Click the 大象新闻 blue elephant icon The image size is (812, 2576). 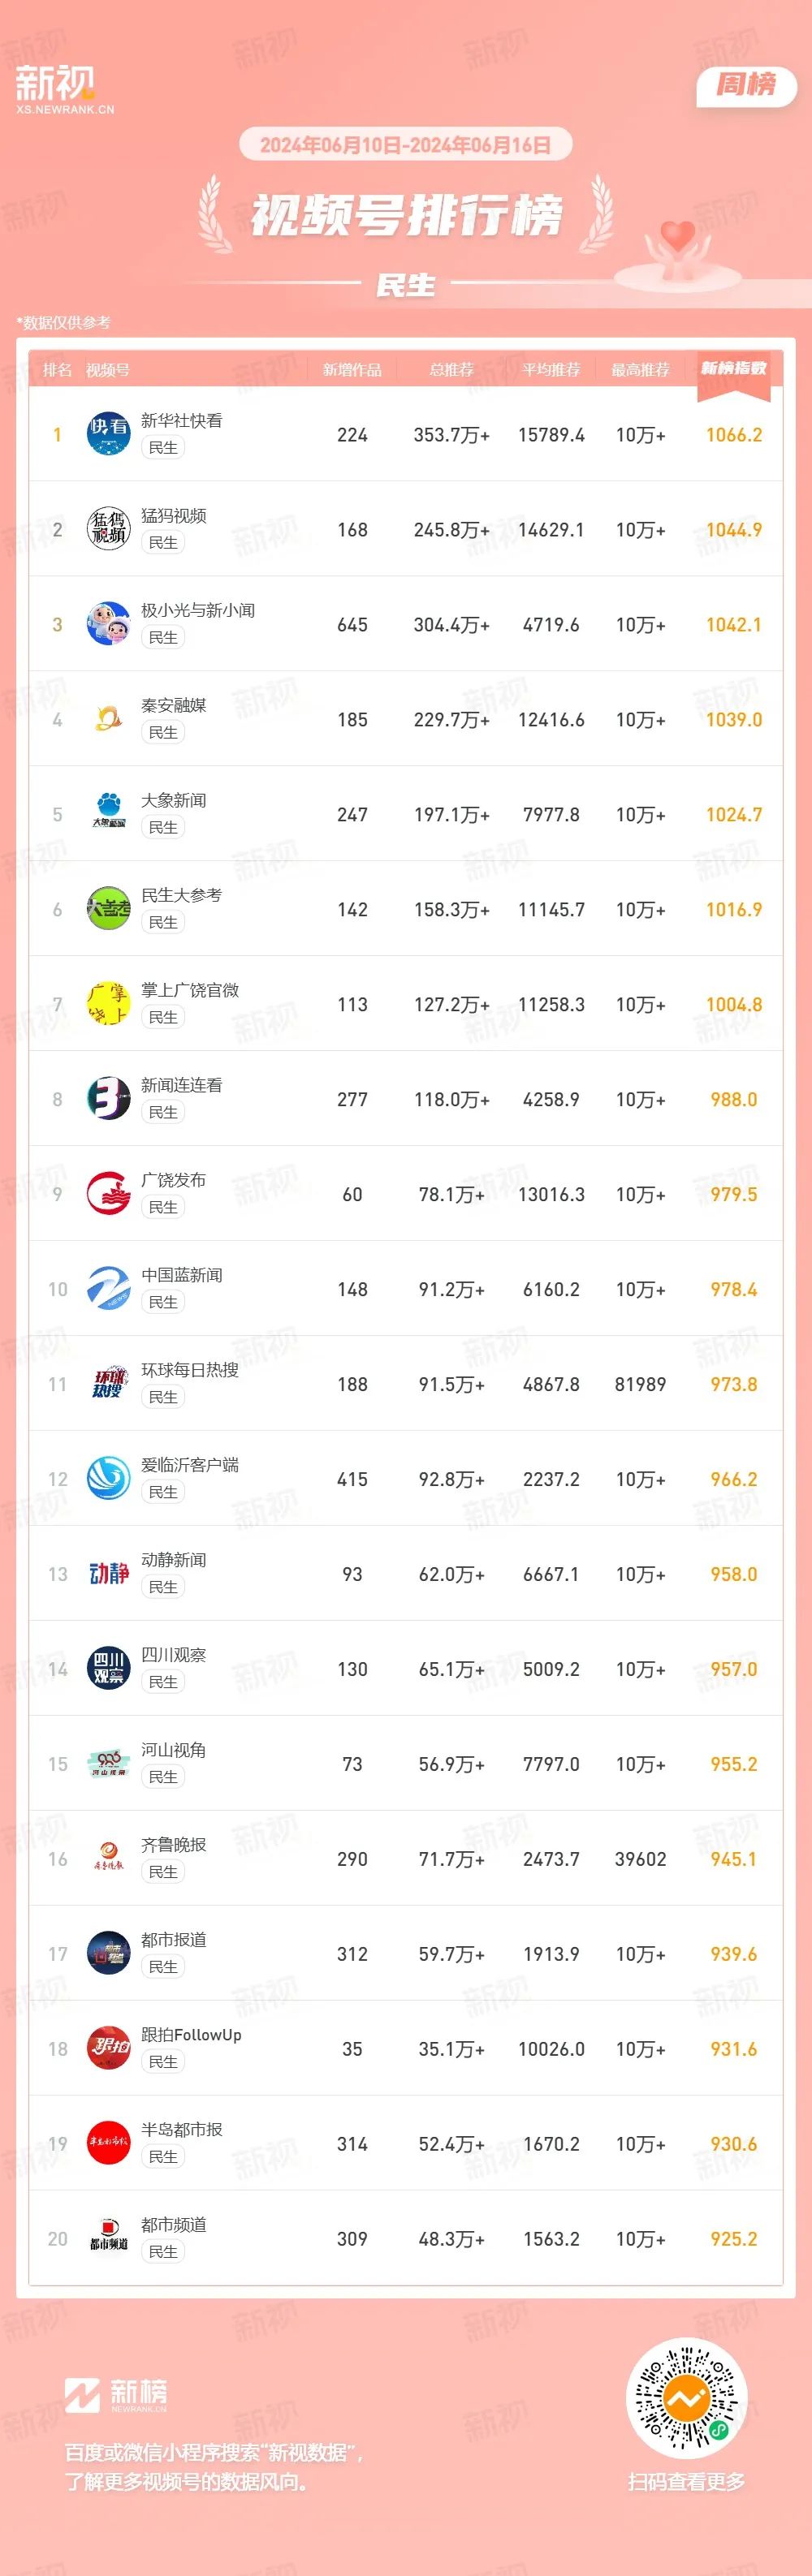pos(108,814)
